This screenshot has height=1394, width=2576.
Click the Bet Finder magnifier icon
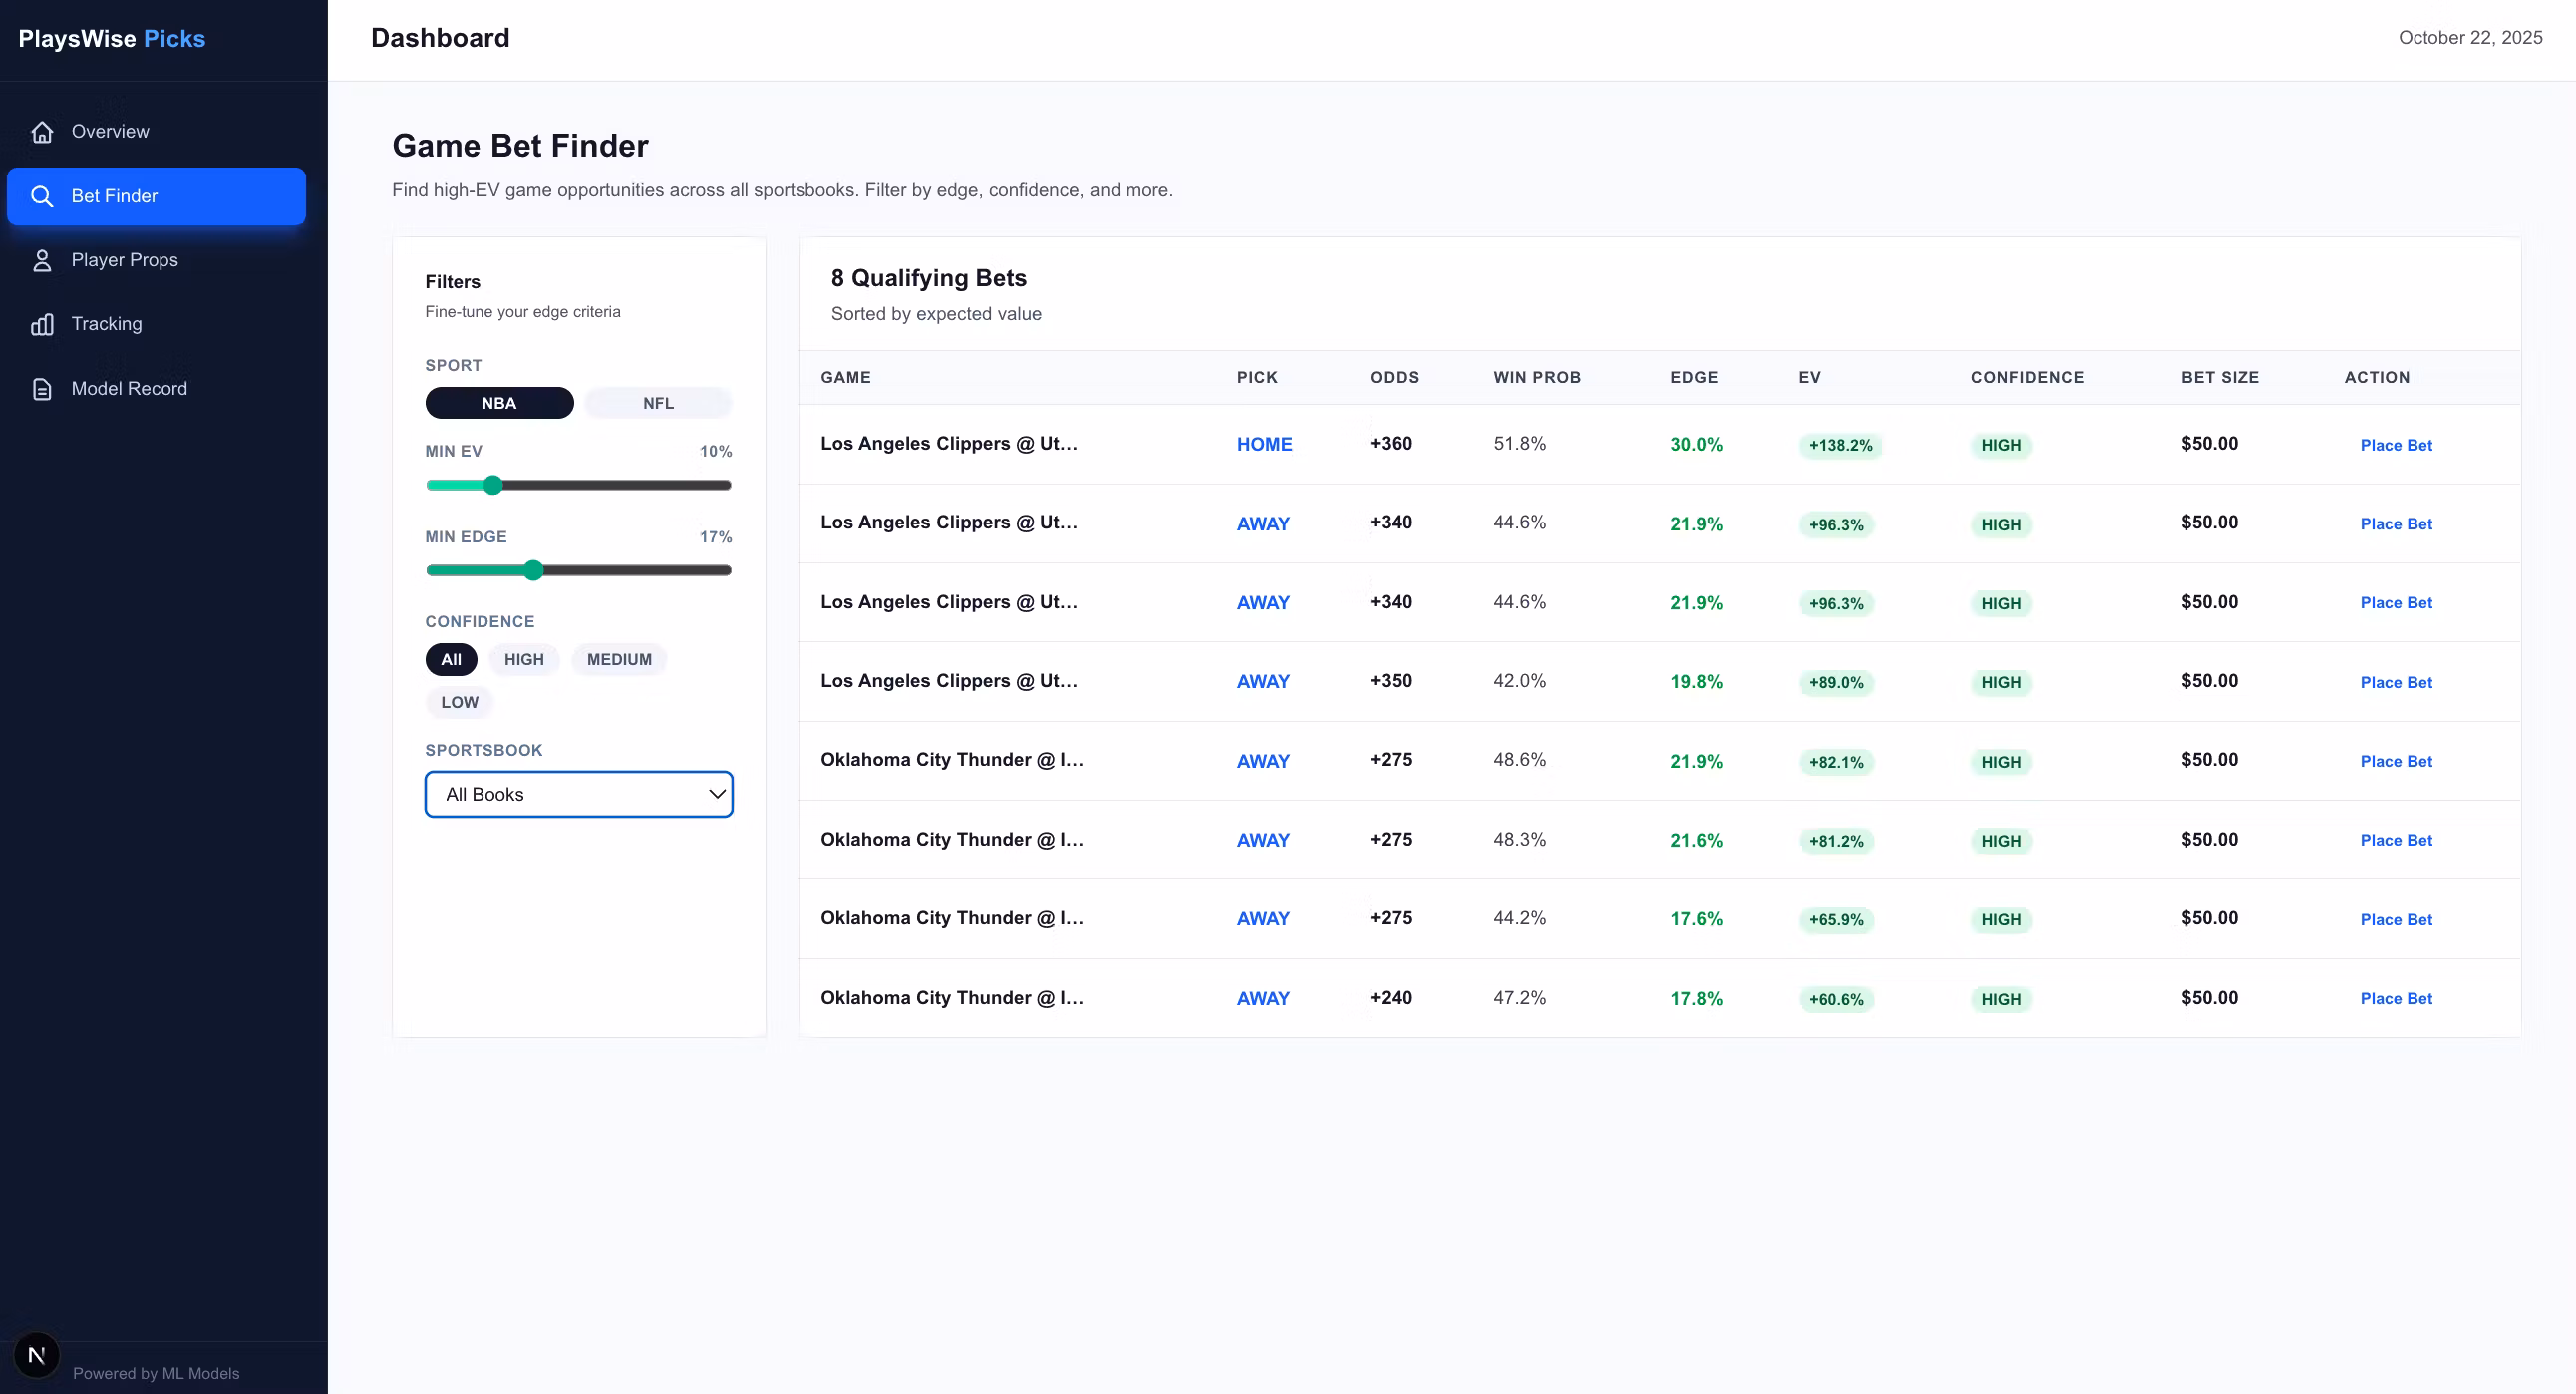[x=42, y=196]
